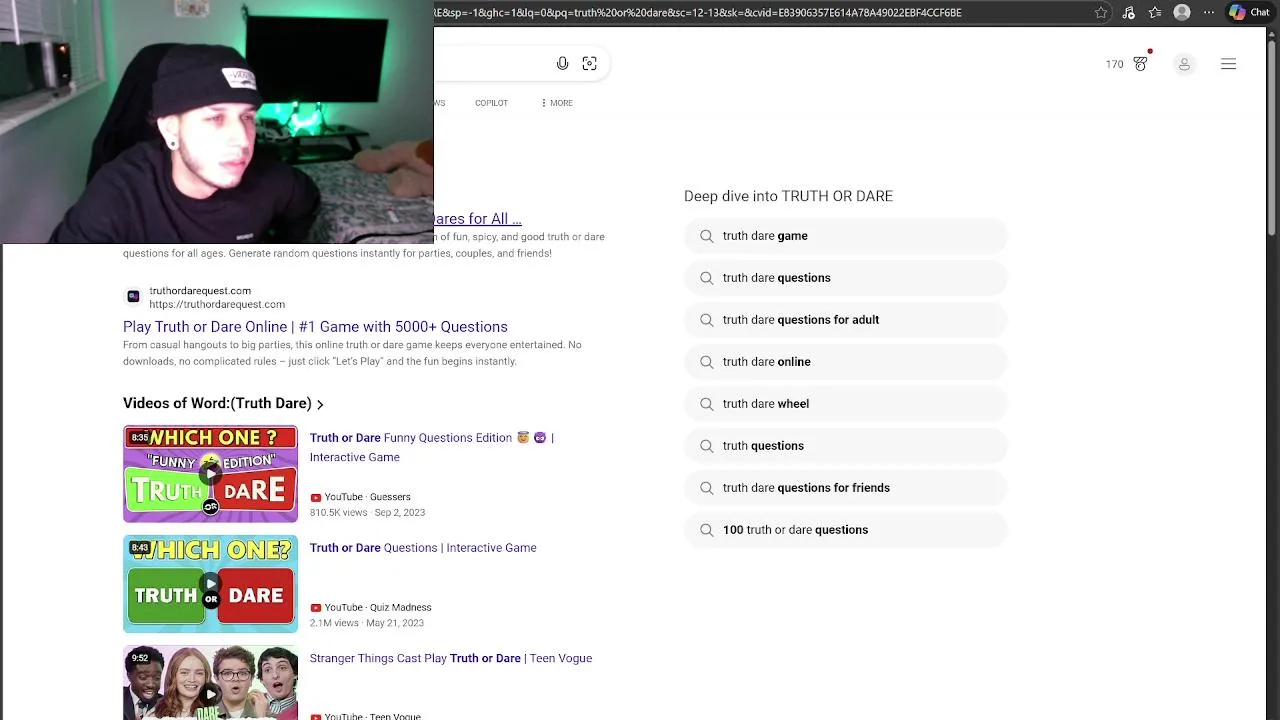Click the visual search camera icon
The height and width of the screenshot is (720, 1280).
point(589,64)
